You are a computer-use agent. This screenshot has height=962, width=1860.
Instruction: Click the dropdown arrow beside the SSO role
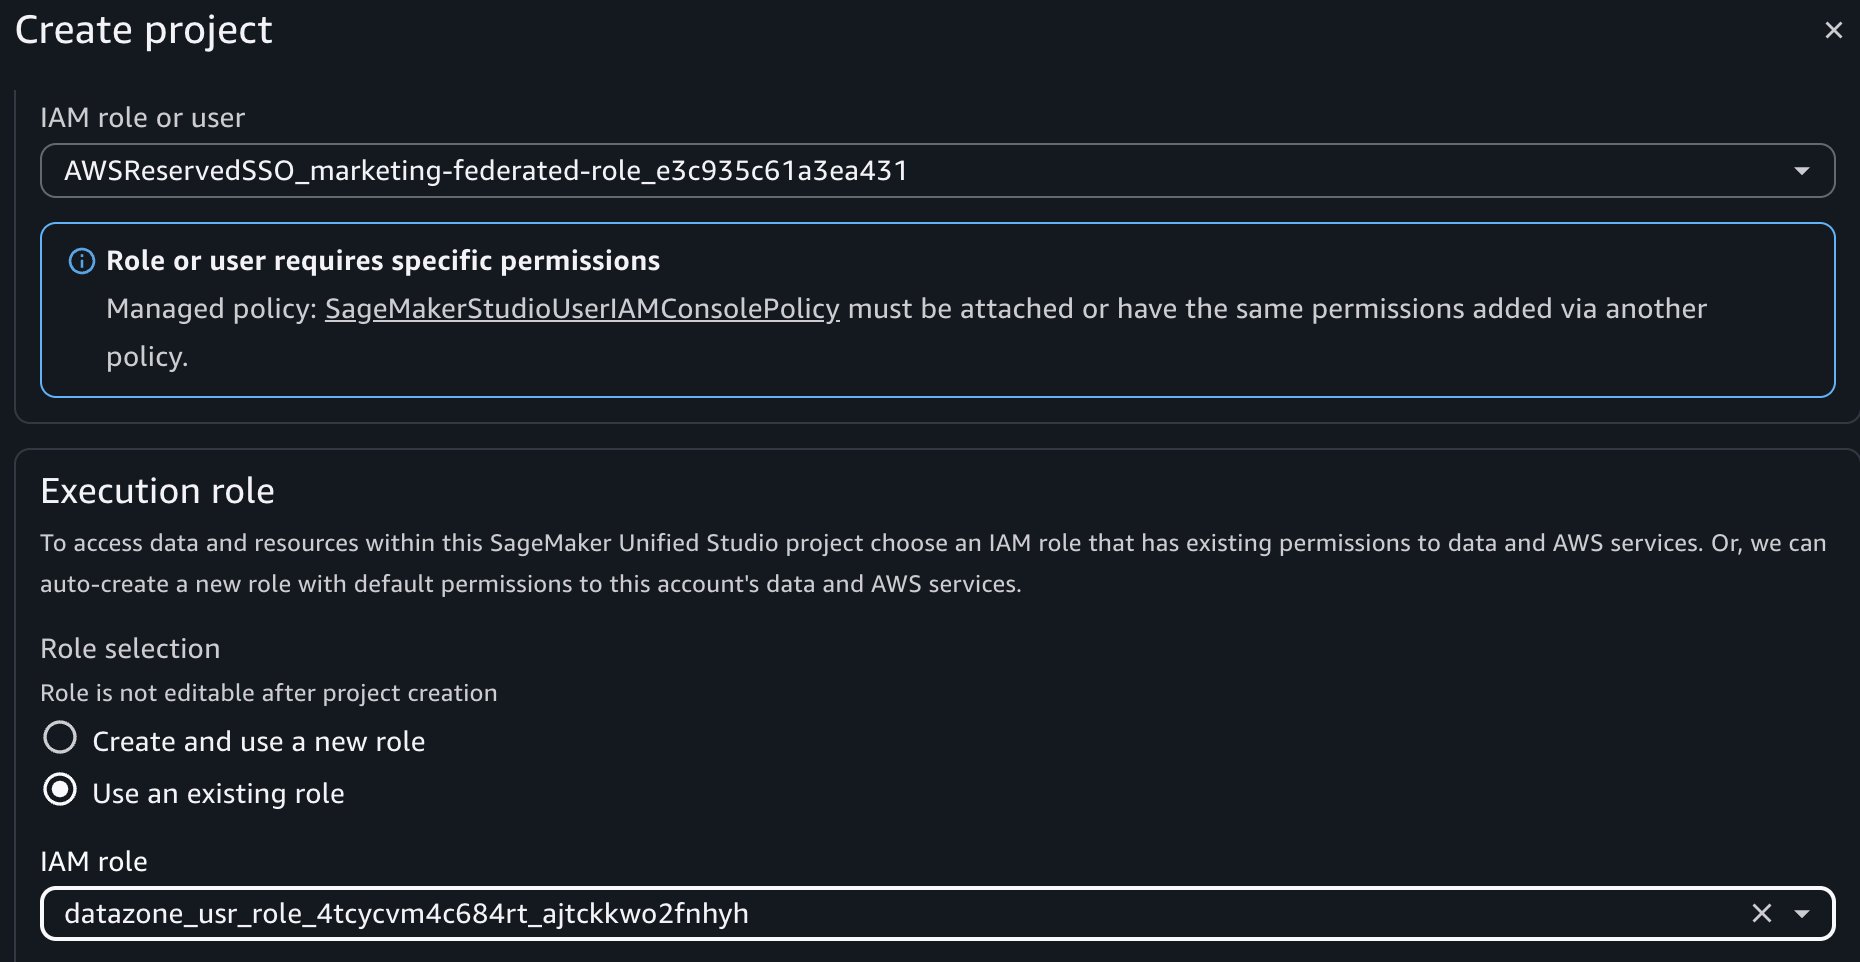point(1801,170)
